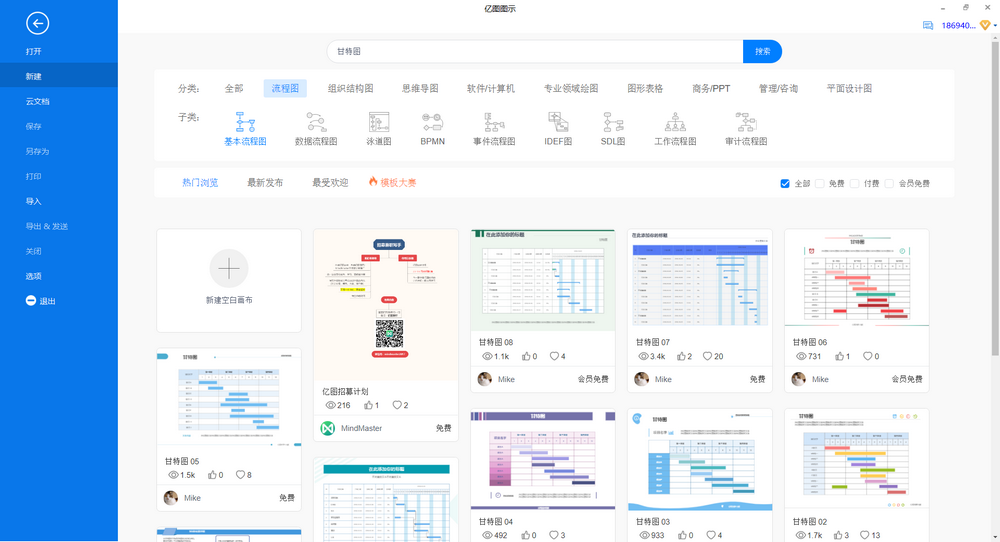Select the 事件流程图 icon
This screenshot has width=1000, height=542.
coord(494,123)
